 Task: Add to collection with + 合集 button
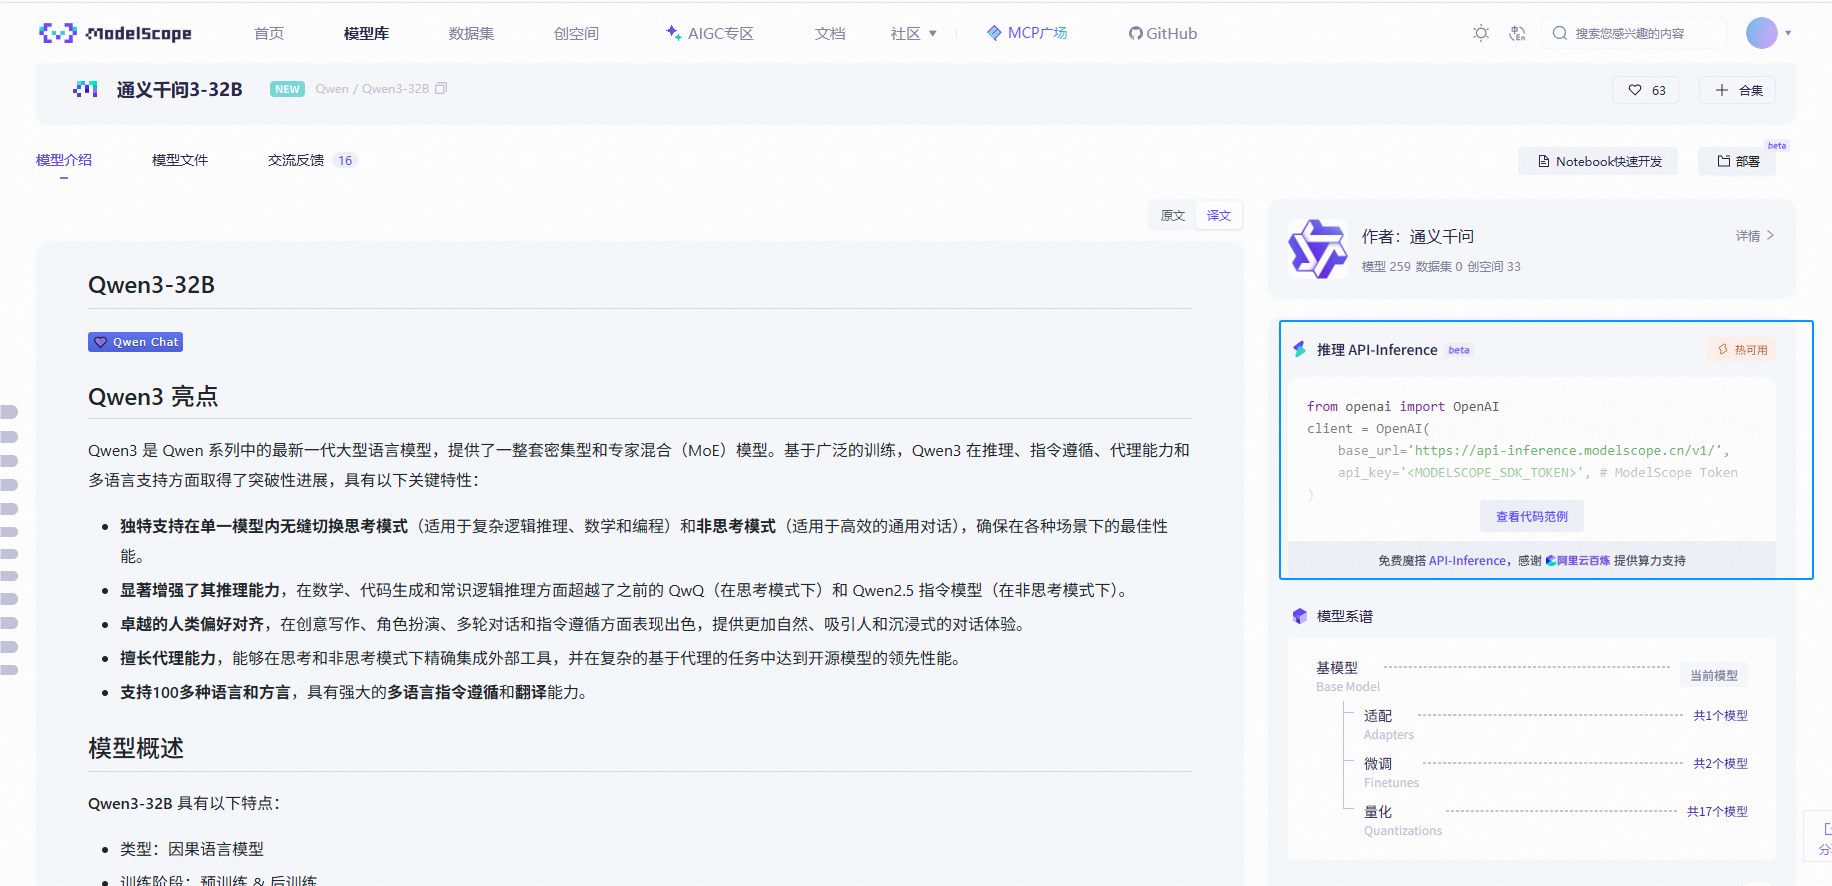coord(1738,90)
